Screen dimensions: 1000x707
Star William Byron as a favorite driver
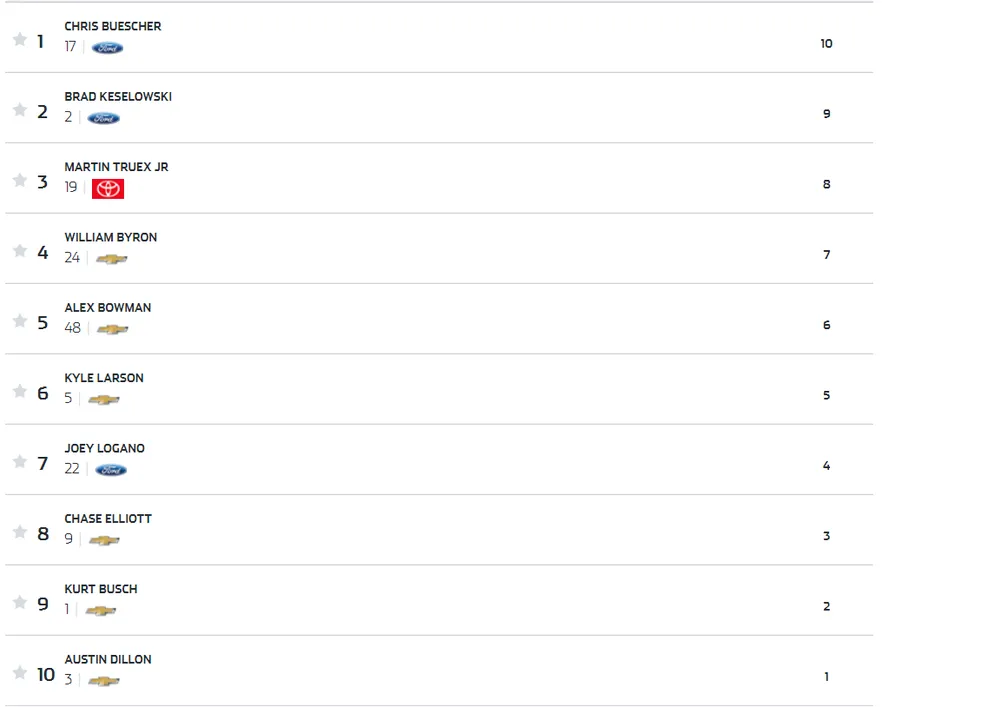(x=19, y=251)
